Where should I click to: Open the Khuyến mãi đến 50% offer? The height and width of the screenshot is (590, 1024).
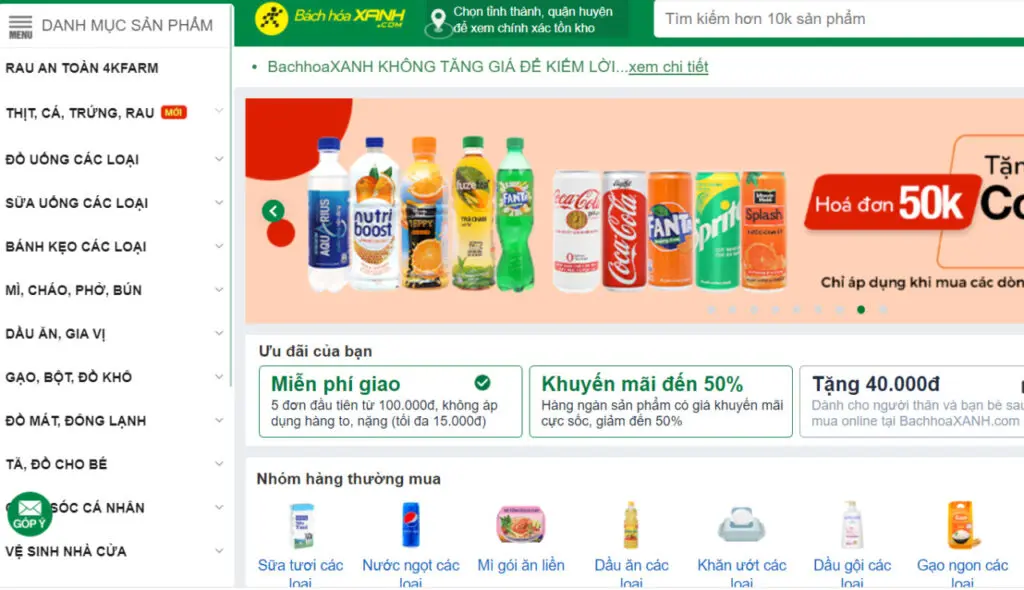pyautogui.click(x=661, y=401)
